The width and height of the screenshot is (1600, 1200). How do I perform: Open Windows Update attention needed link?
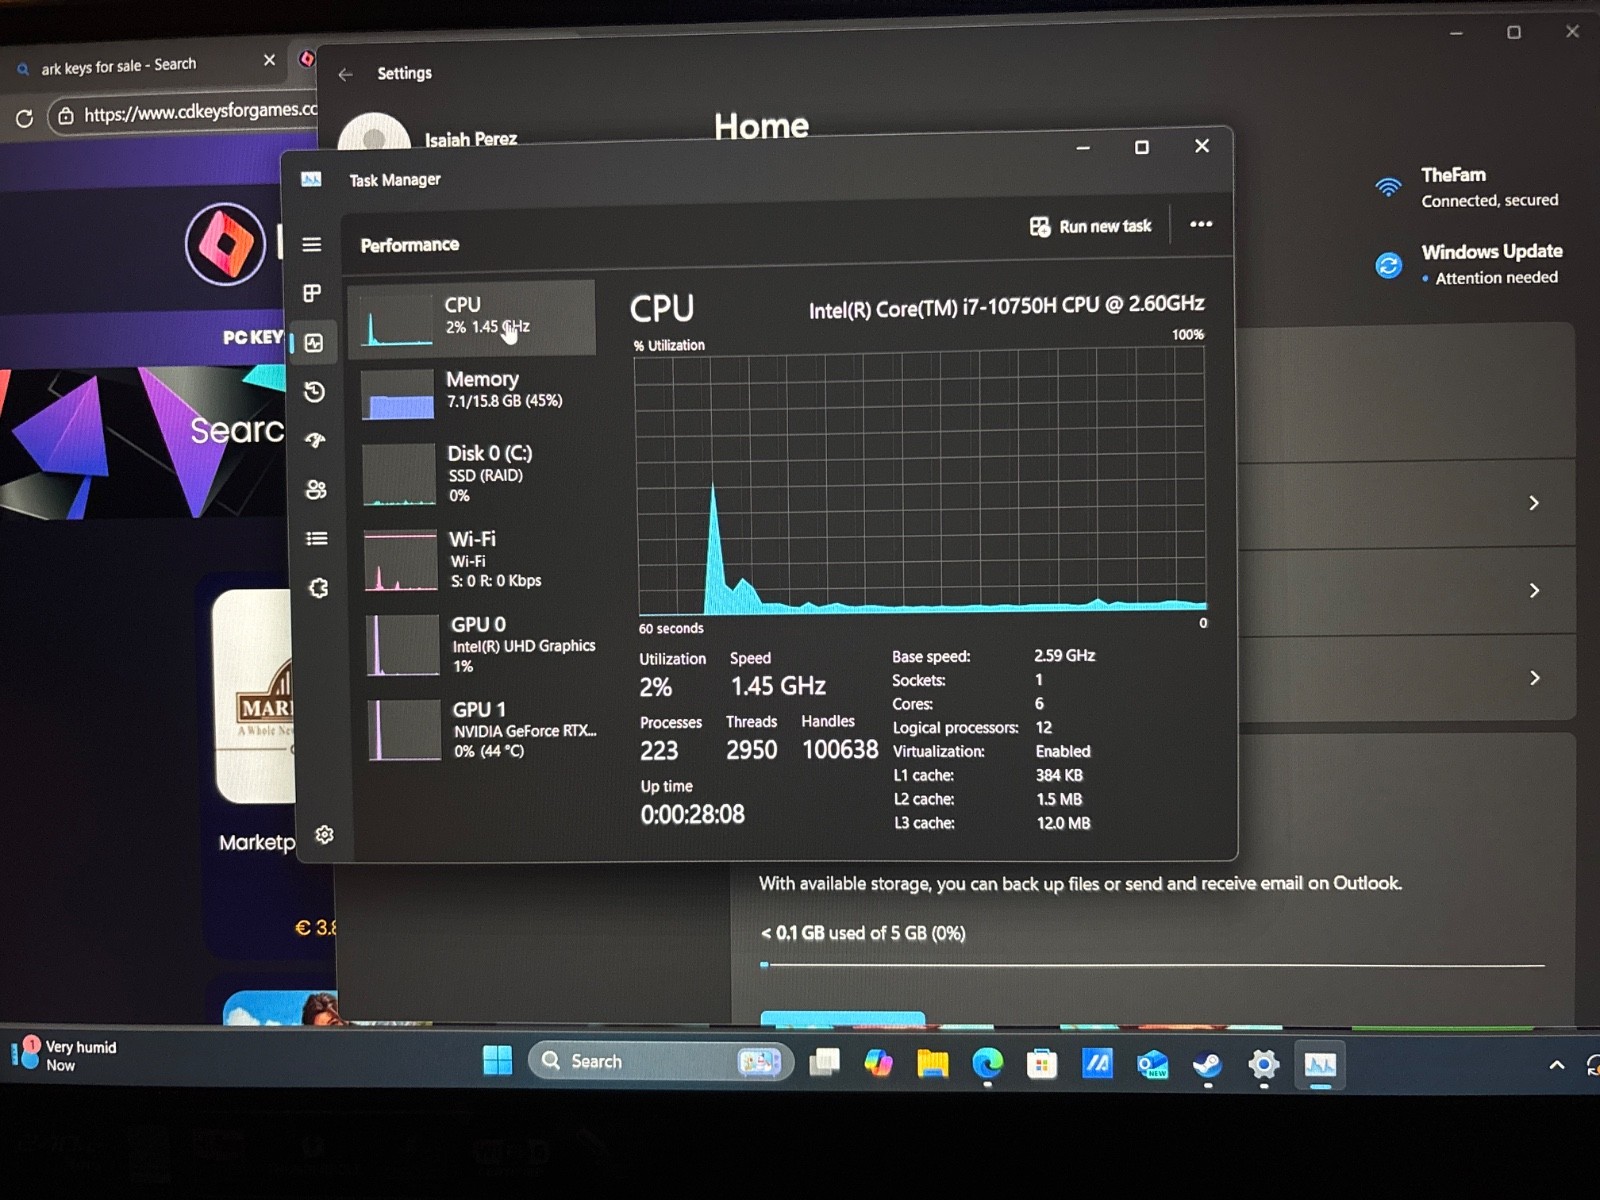[1469, 264]
